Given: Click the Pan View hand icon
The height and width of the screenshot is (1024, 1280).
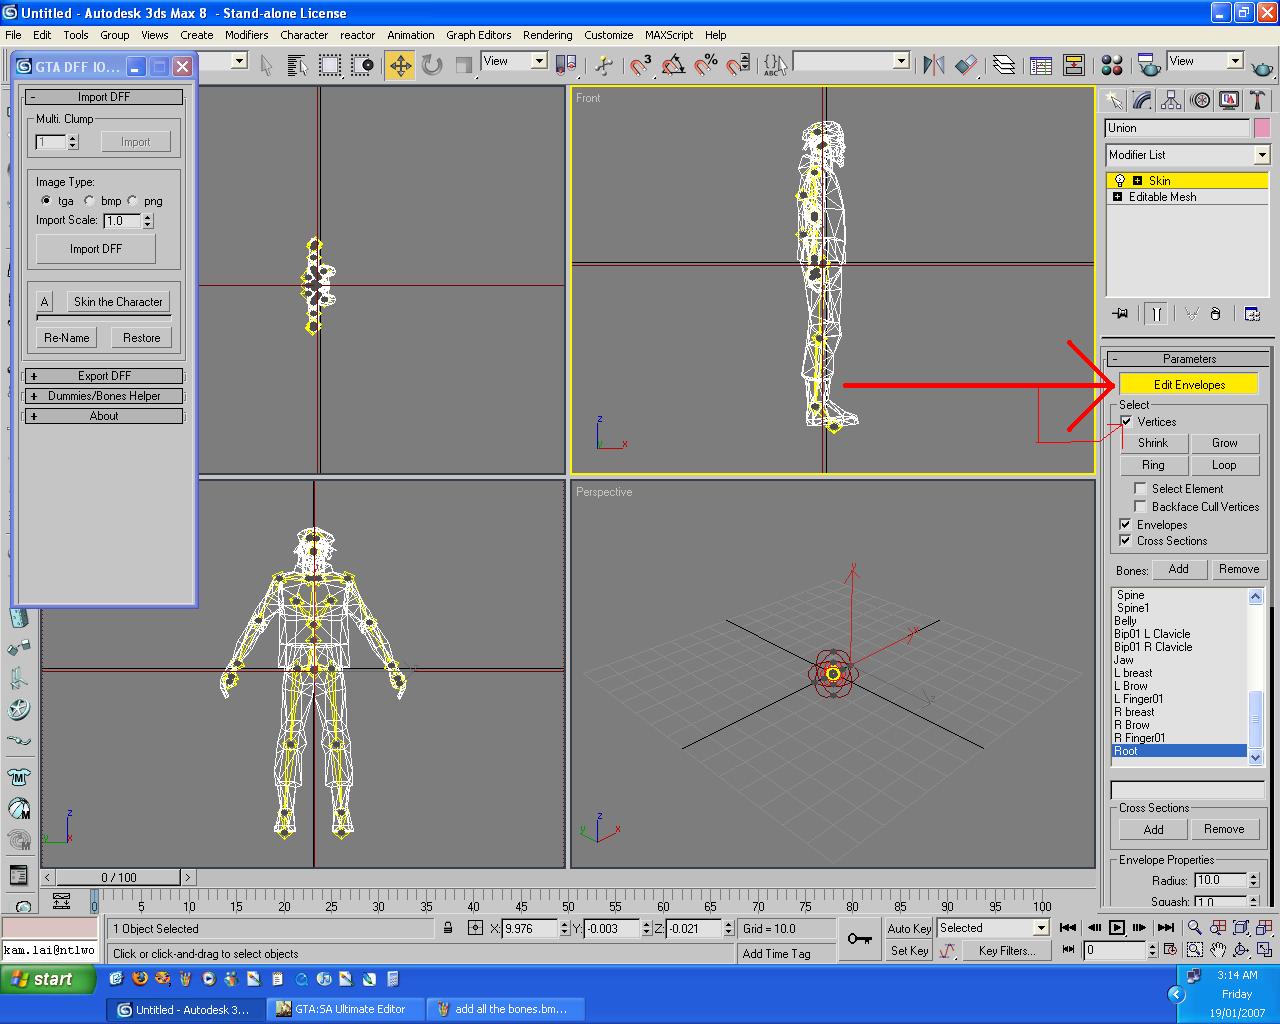Looking at the screenshot, I should tap(1217, 950).
